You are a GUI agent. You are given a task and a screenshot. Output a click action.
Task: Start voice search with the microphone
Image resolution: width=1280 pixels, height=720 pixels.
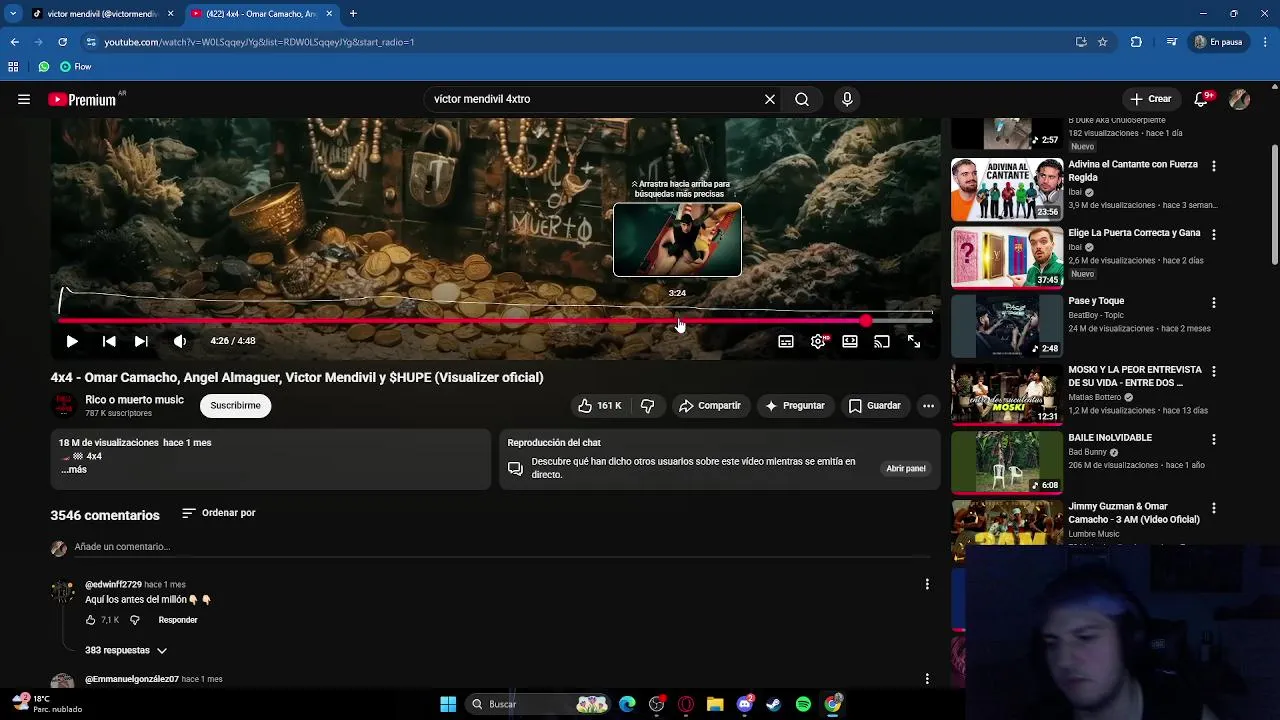point(847,99)
